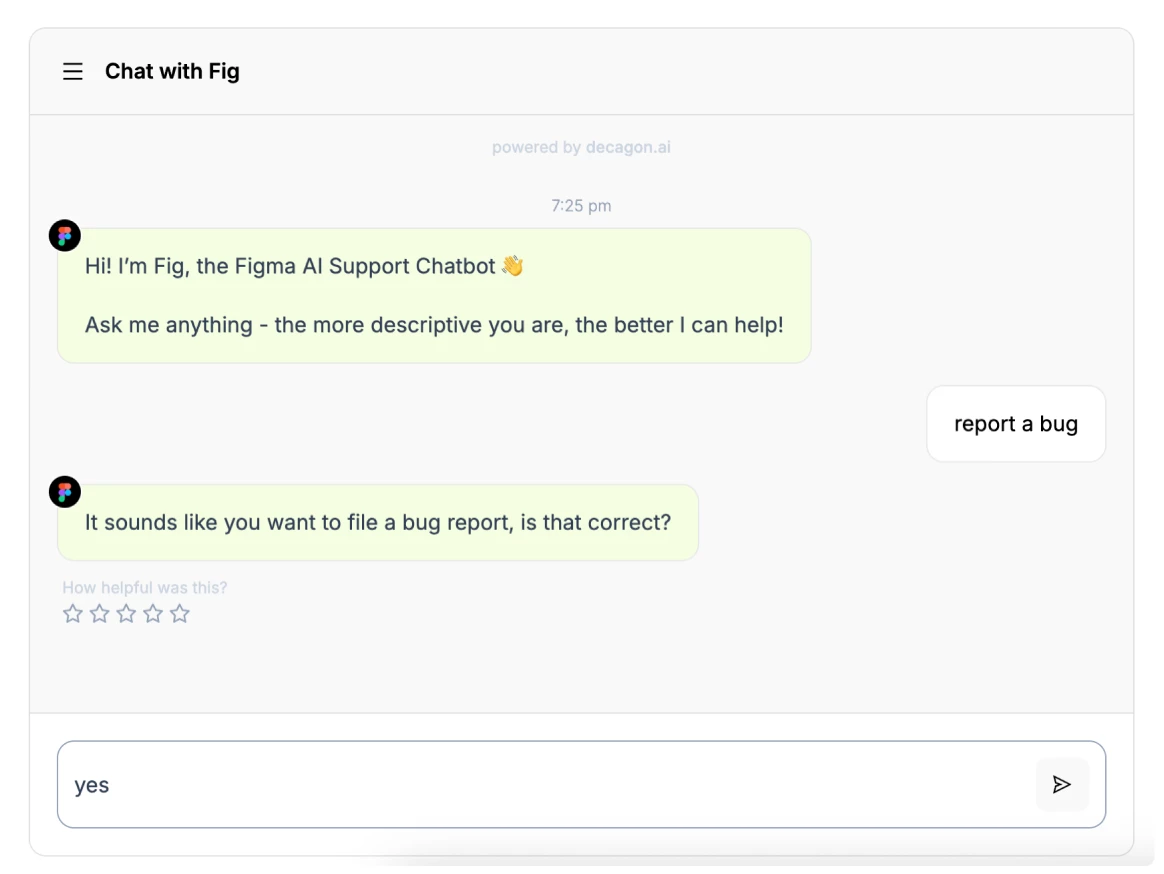The width and height of the screenshot is (1164, 874).
Task: Click the 'How helpful was this?' label
Action: (x=145, y=587)
